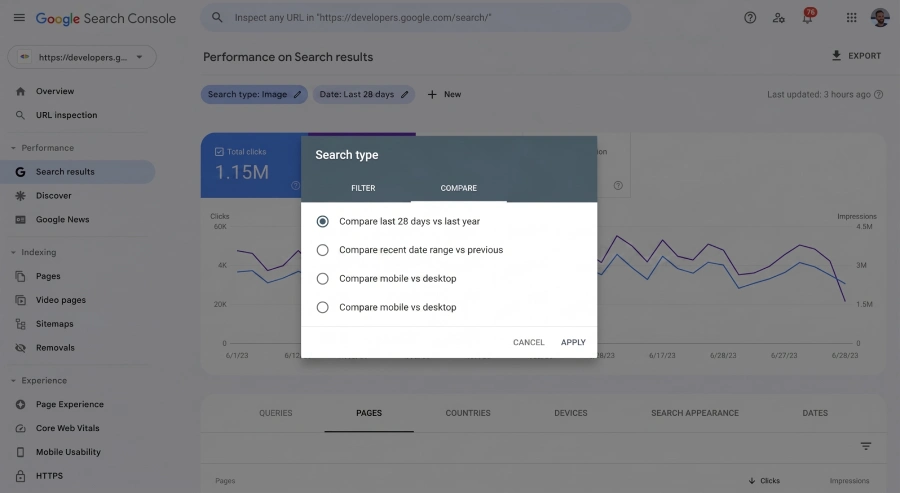Open the account profile avatar
The image size is (900, 493).
[880, 18]
